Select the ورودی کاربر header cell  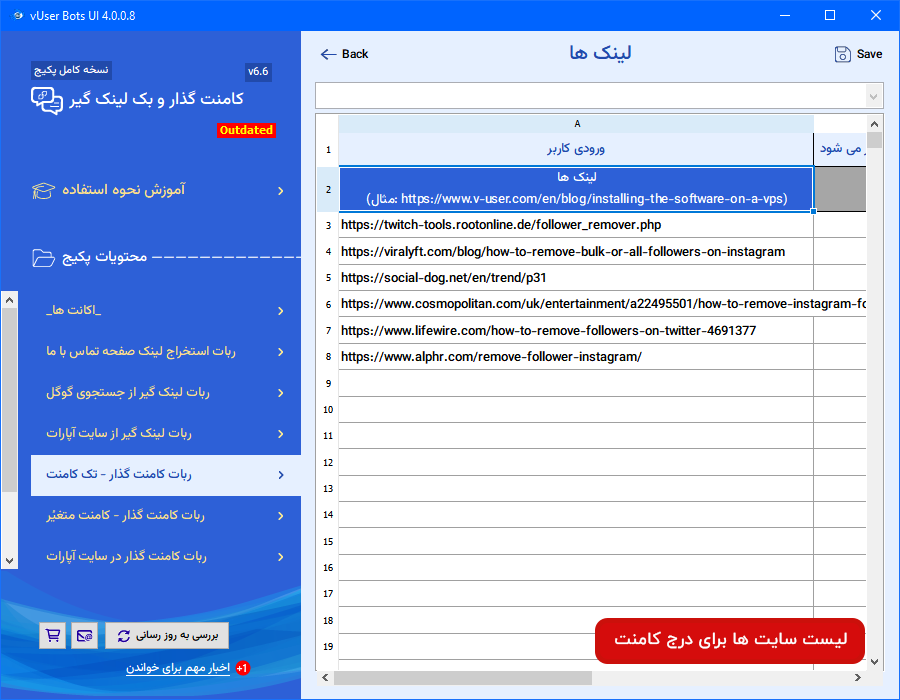point(576,150)
